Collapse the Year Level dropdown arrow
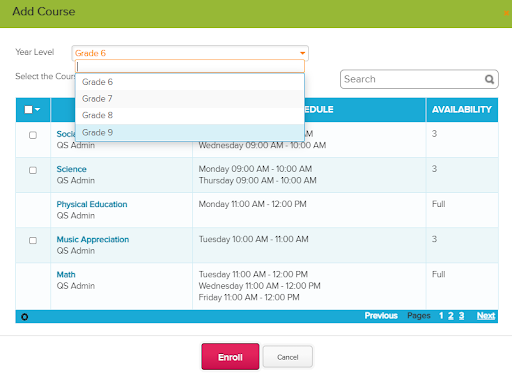The height and width of the screenshot is (384, 512). 302,53
